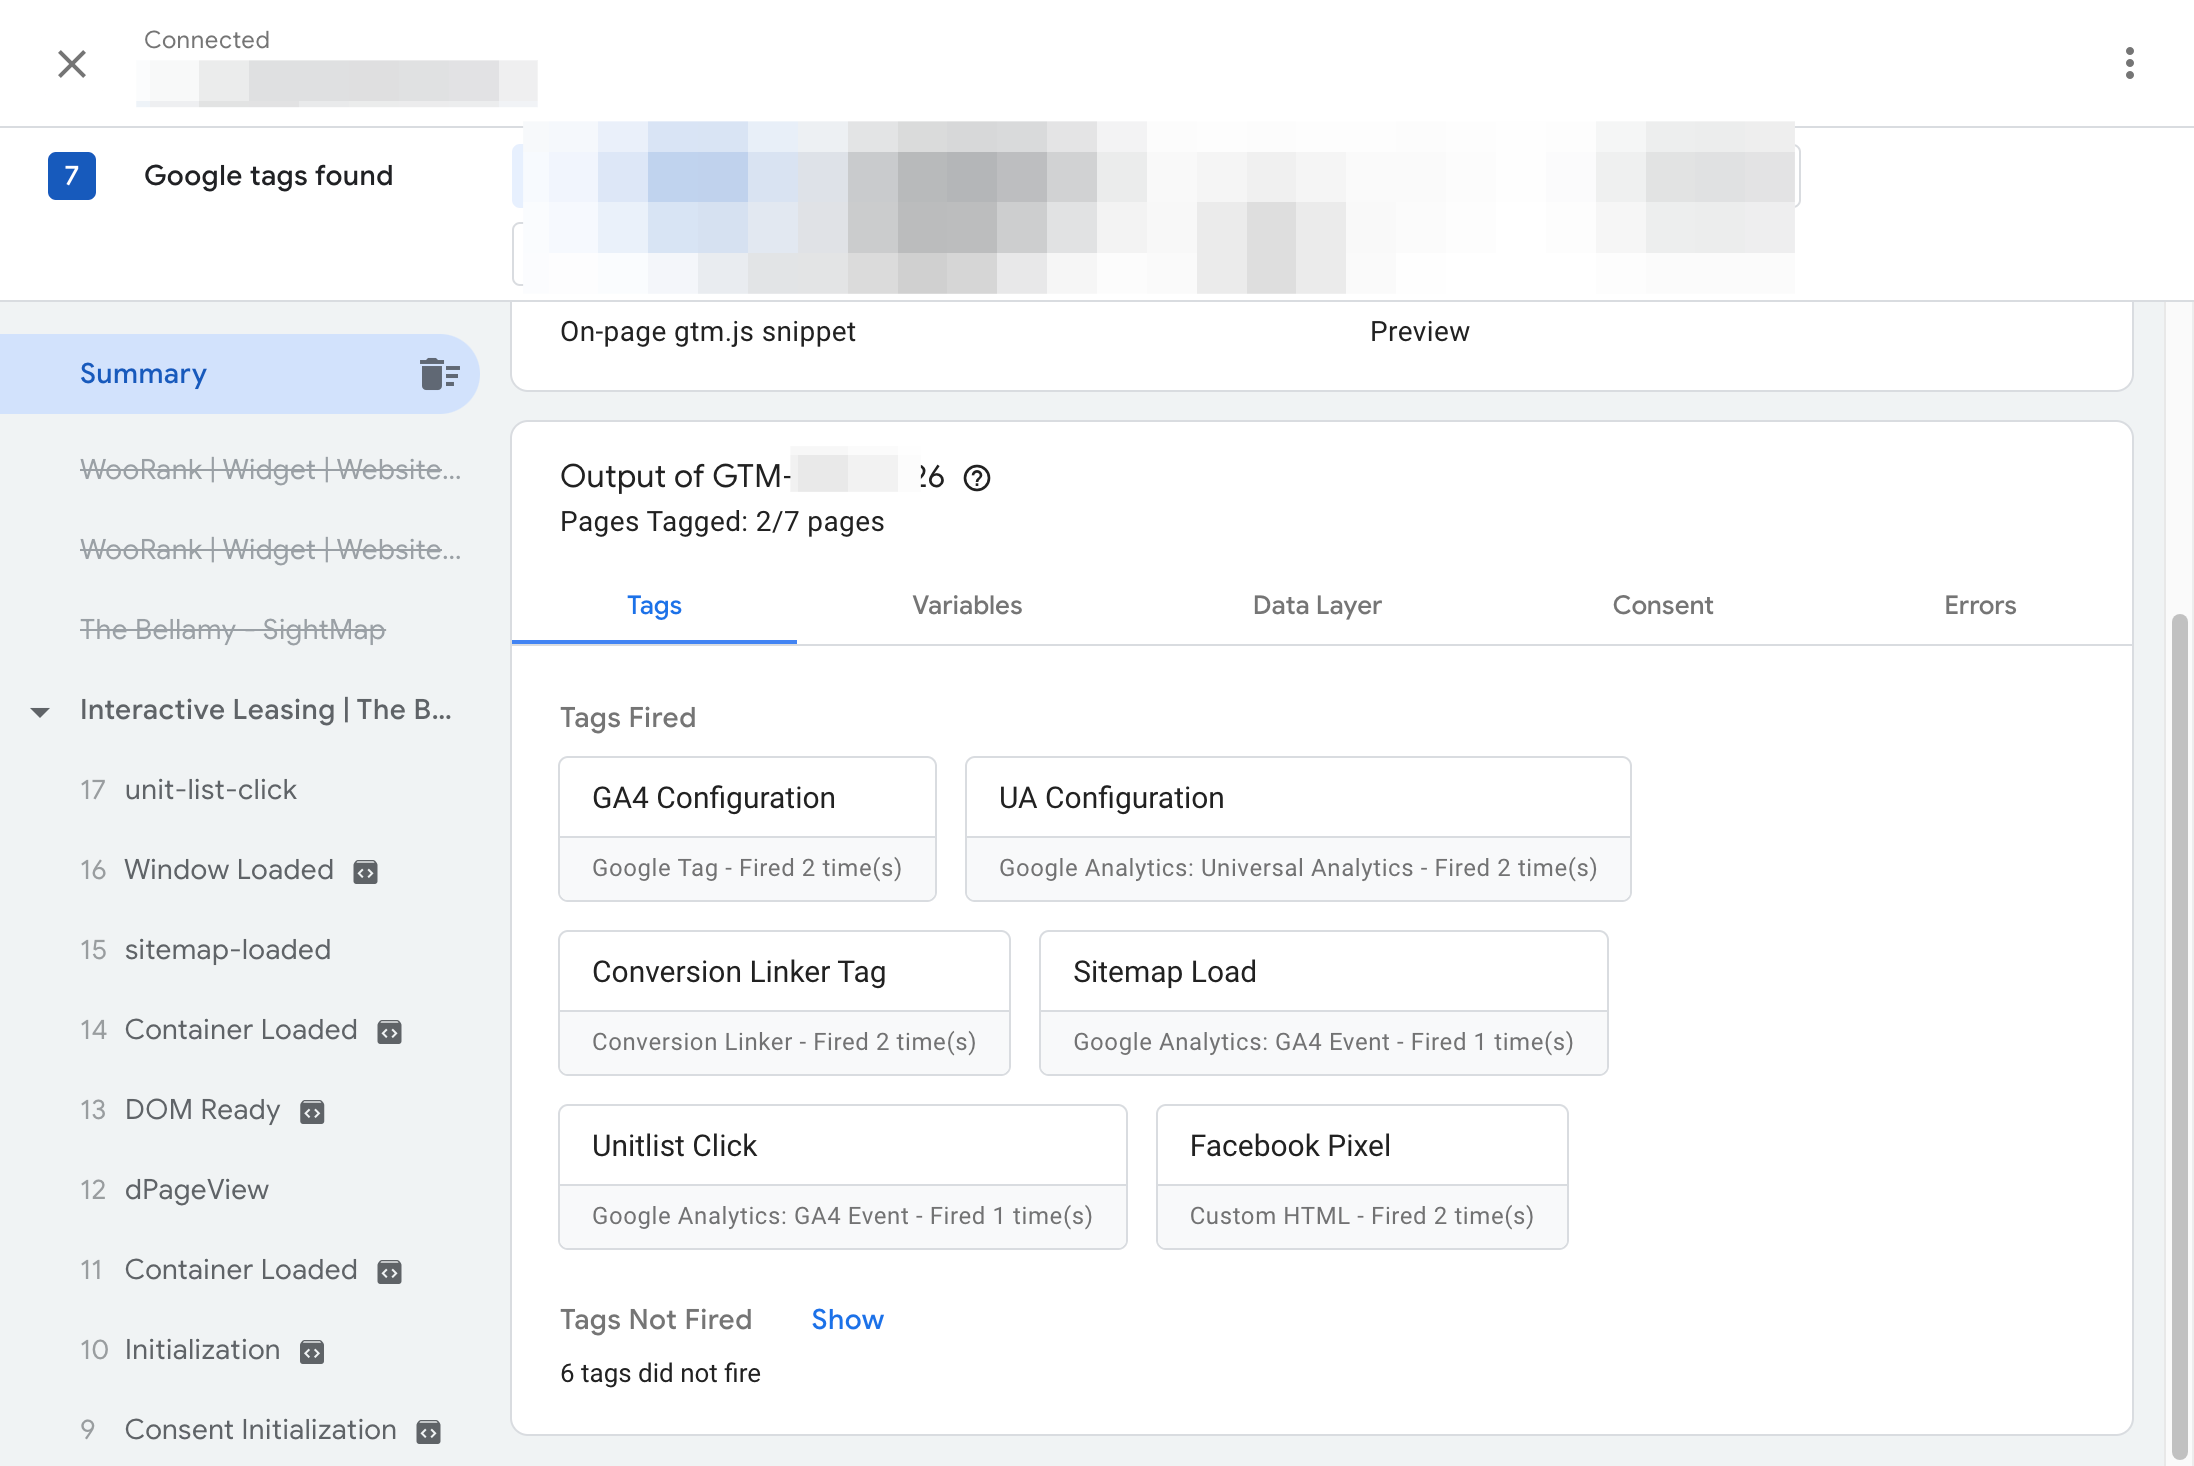Collapse the Interactive Leasing page group
The height and width of the screenshot is (1466, 2194).
pyautogui.click(x=40, y=712)
